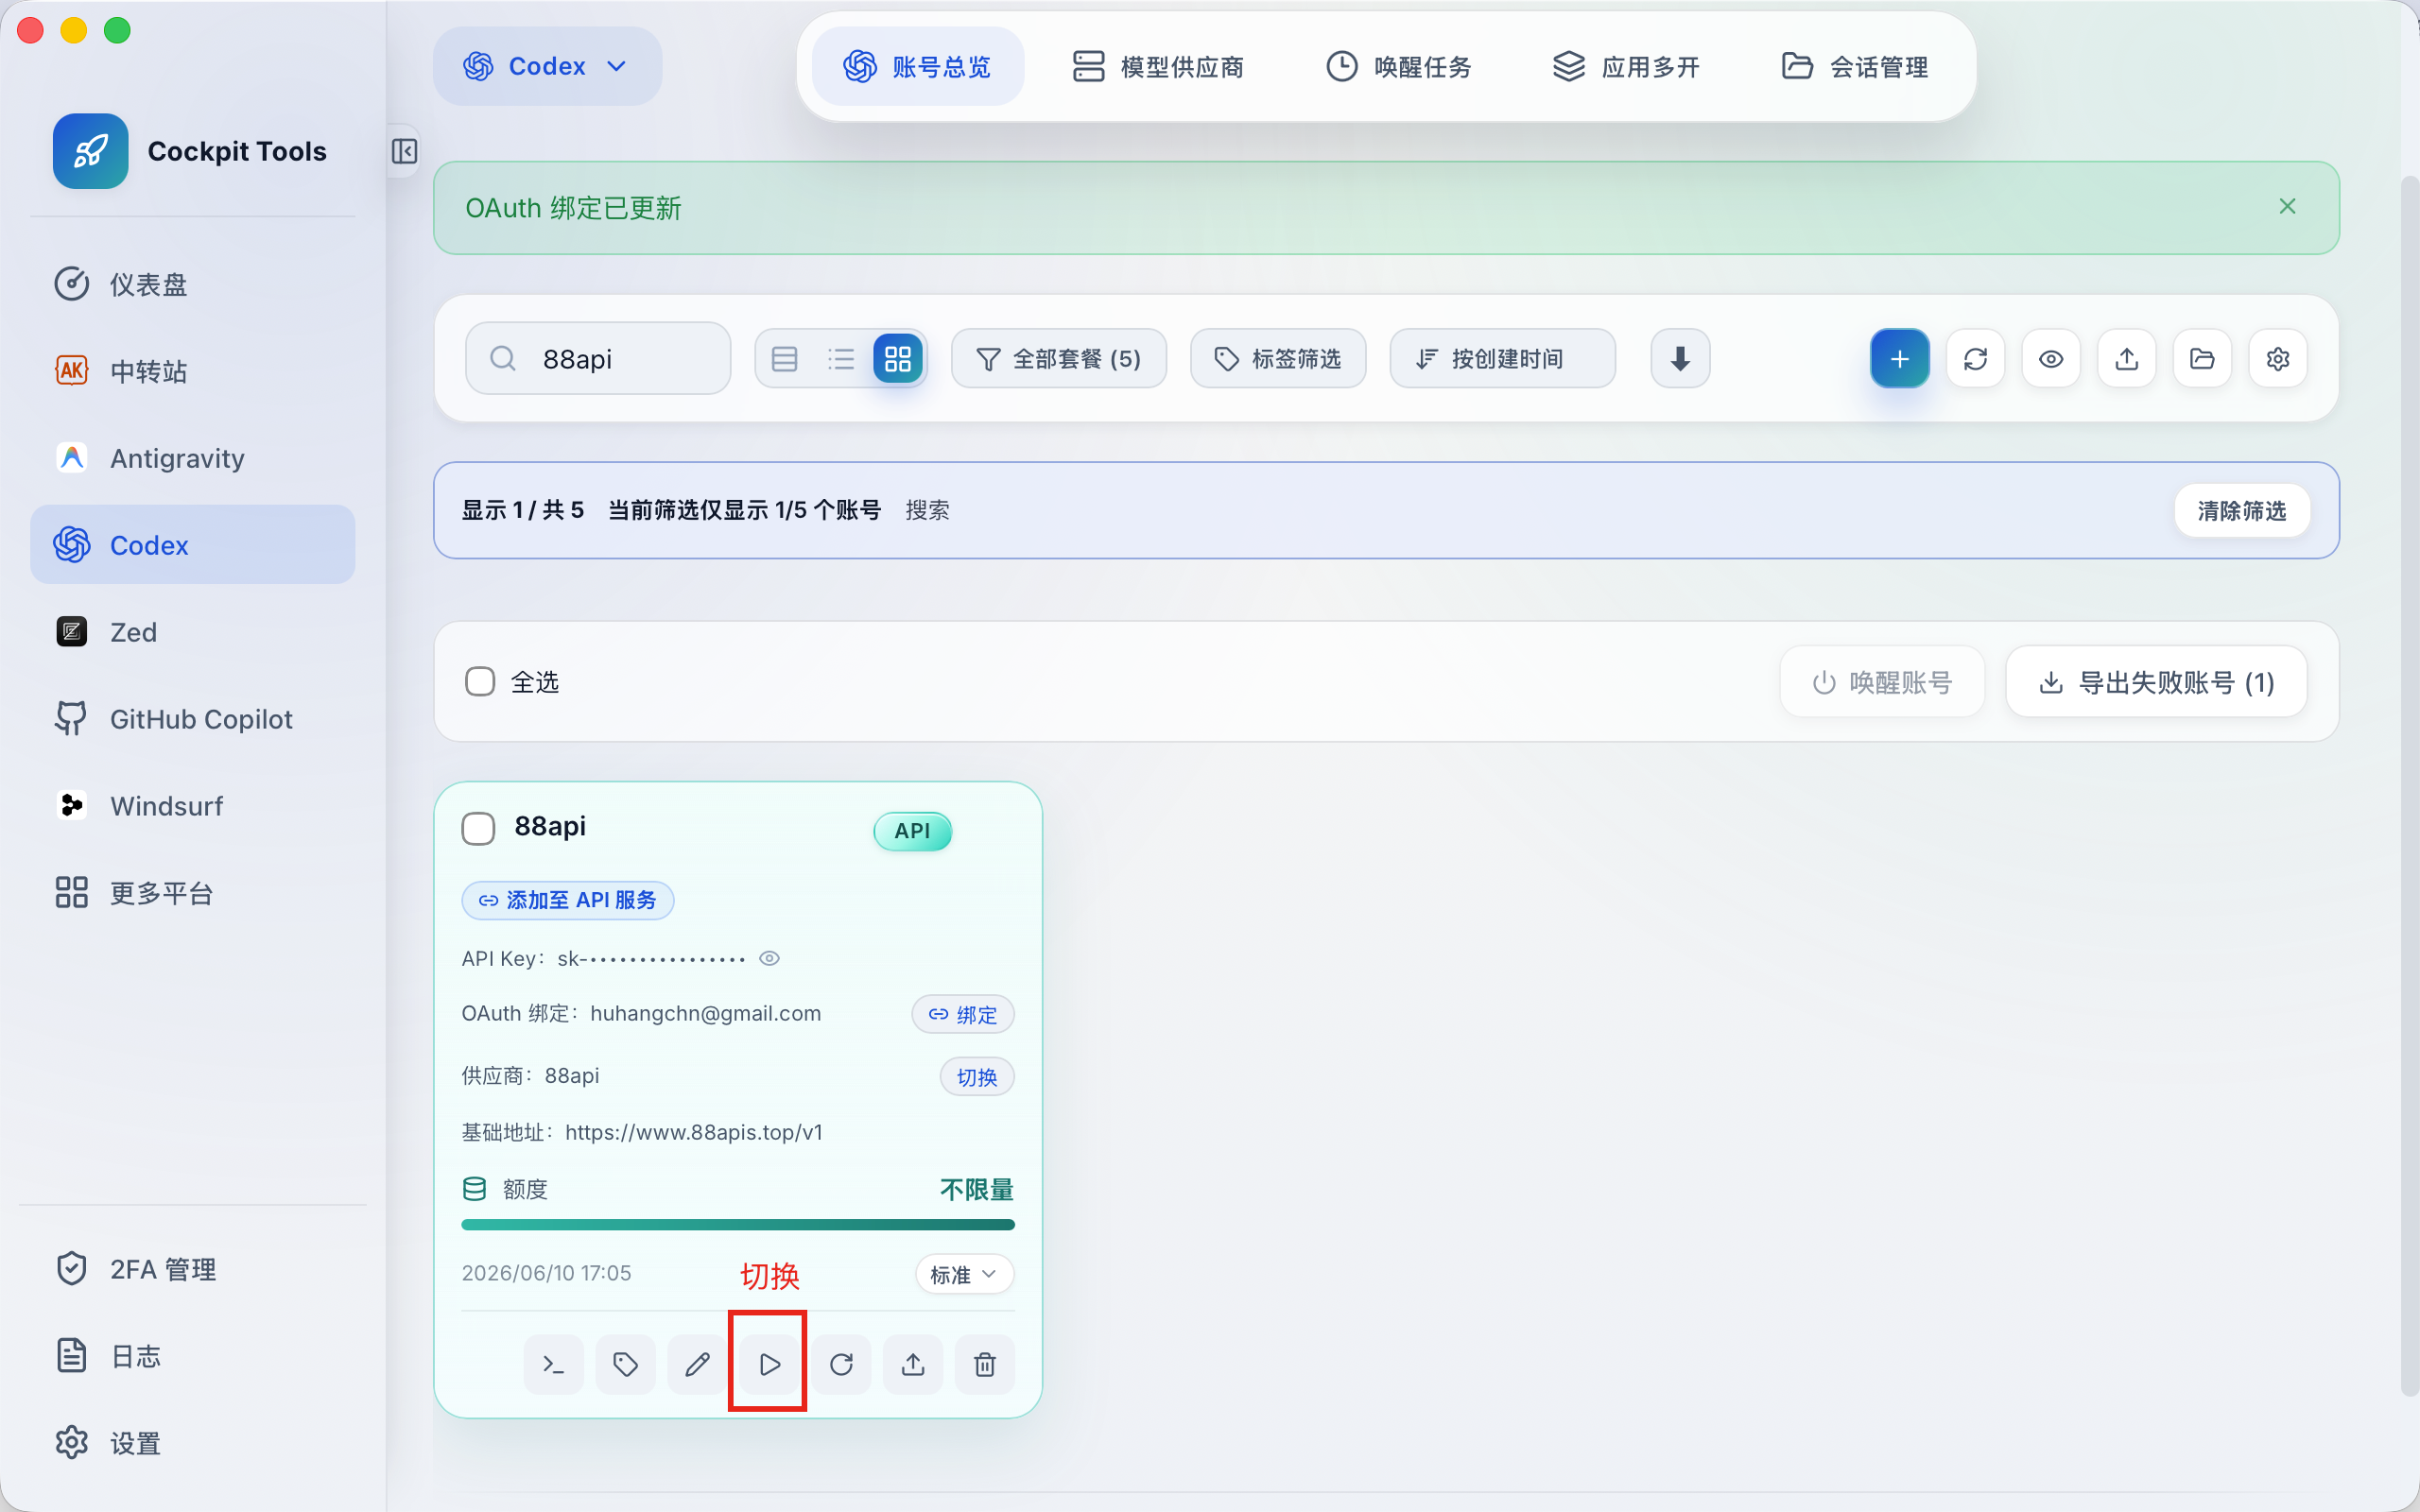Expand the 标准 dropdown on 88api card

pos(964,1274)
